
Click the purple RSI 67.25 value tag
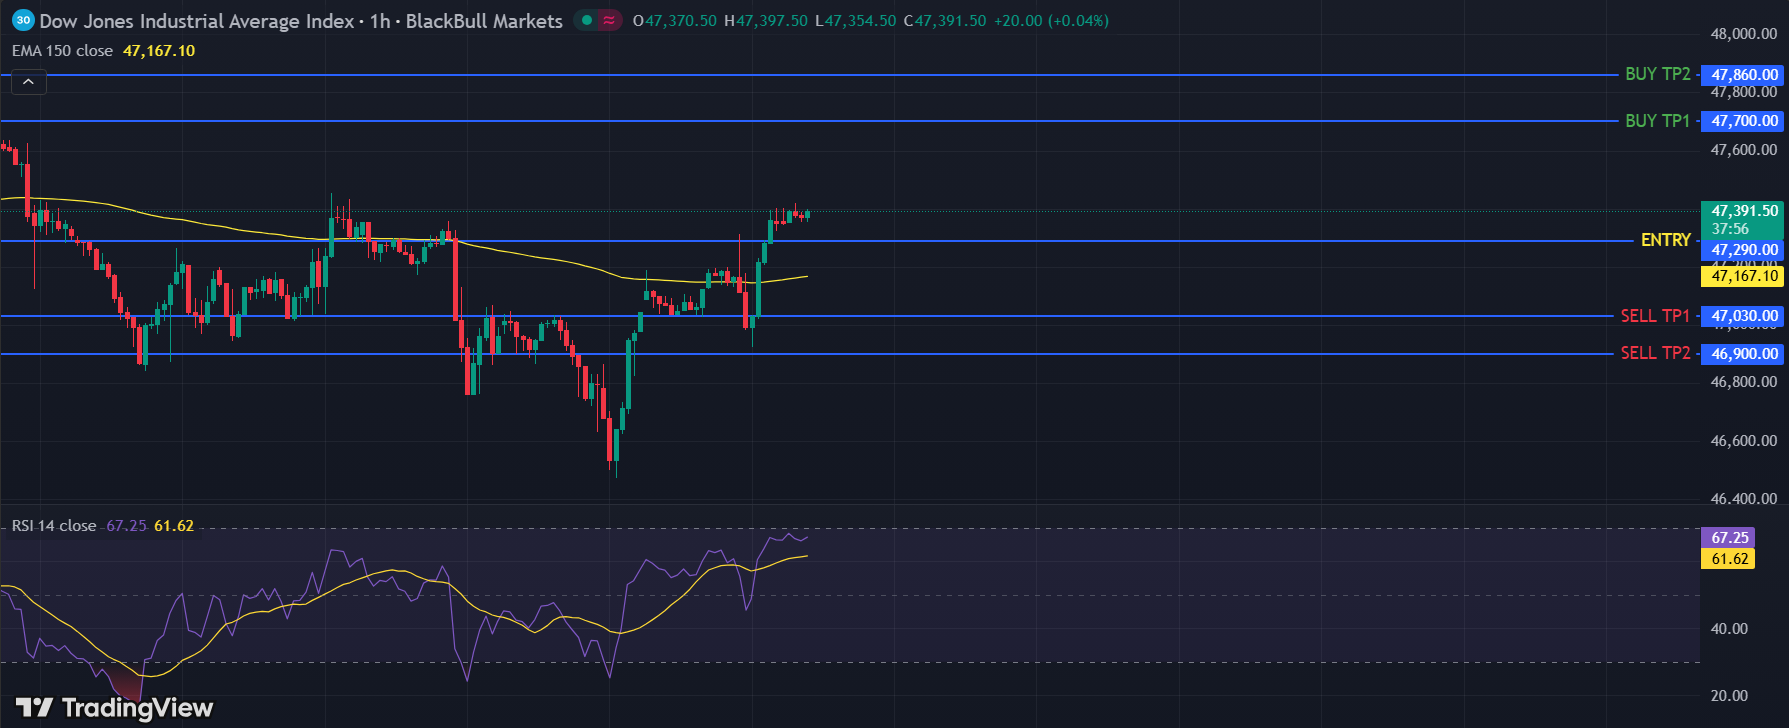(x=1729, y=538)
